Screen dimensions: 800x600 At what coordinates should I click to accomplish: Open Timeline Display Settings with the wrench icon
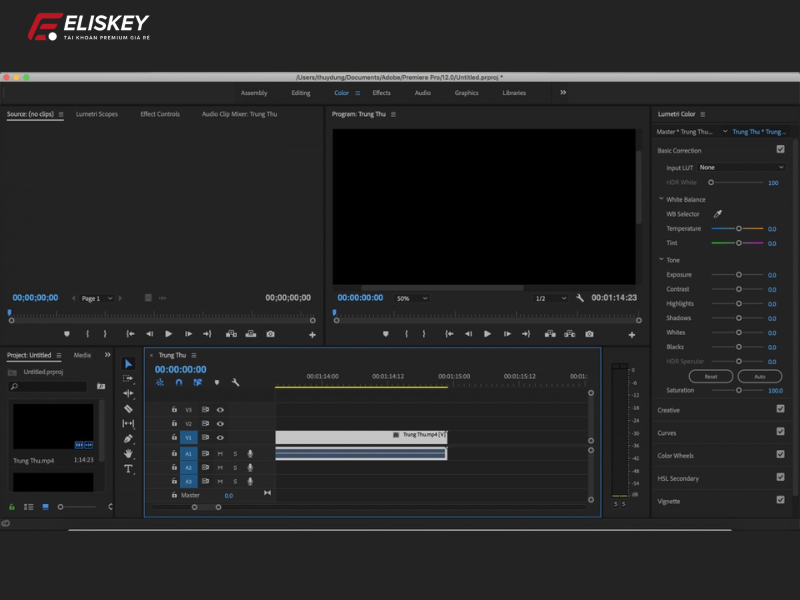[x=236, y=382]
